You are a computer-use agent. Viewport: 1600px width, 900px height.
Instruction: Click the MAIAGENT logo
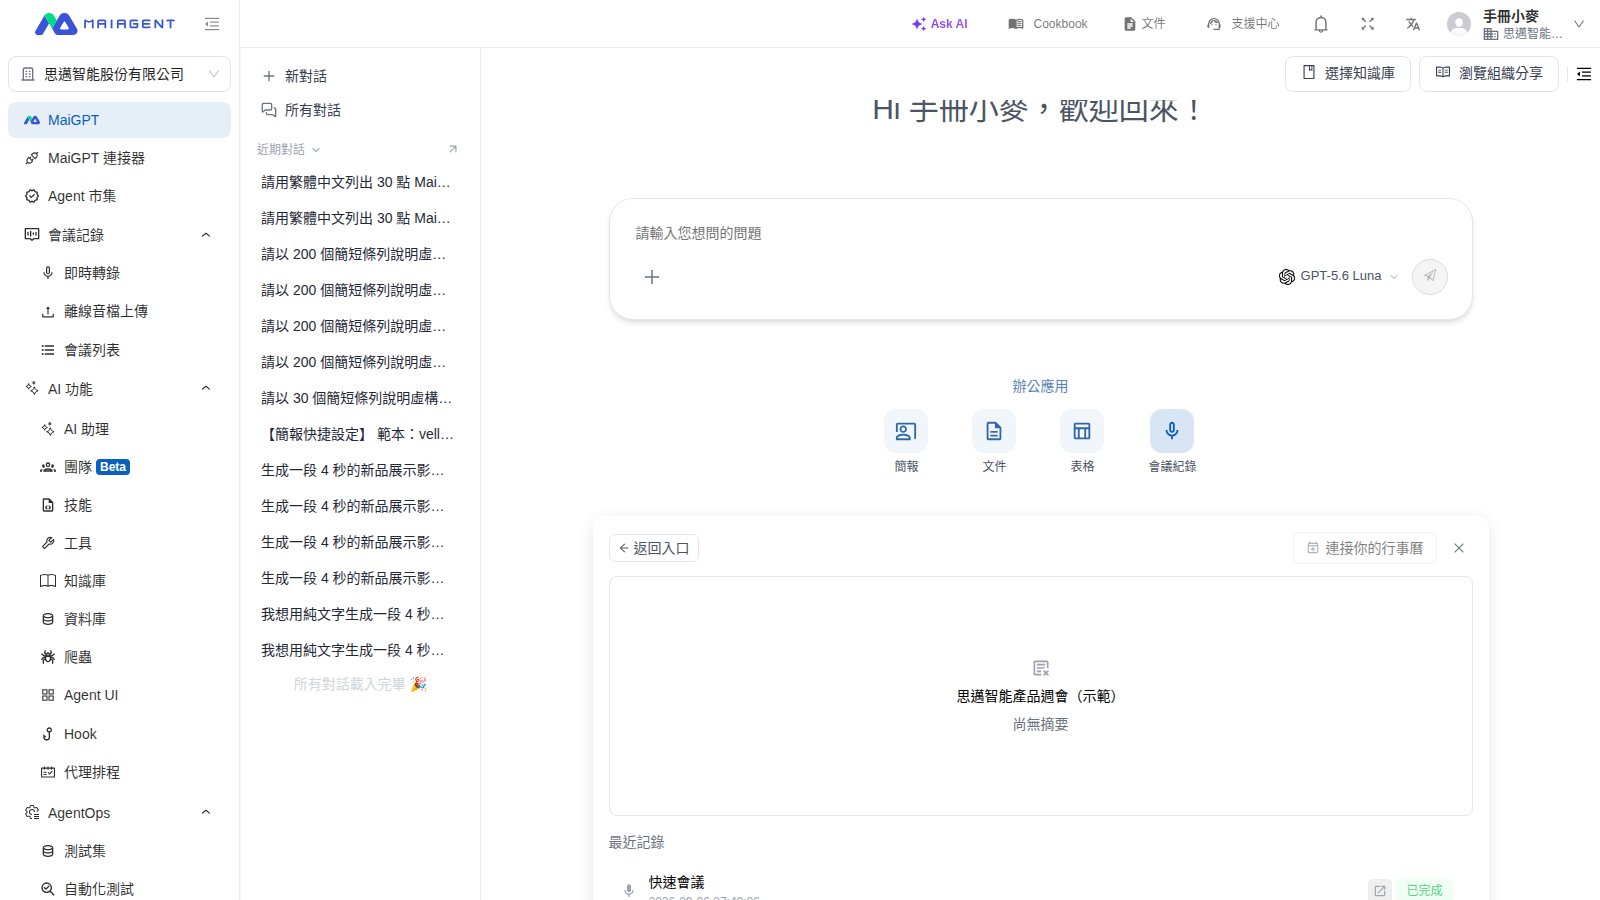105,24
